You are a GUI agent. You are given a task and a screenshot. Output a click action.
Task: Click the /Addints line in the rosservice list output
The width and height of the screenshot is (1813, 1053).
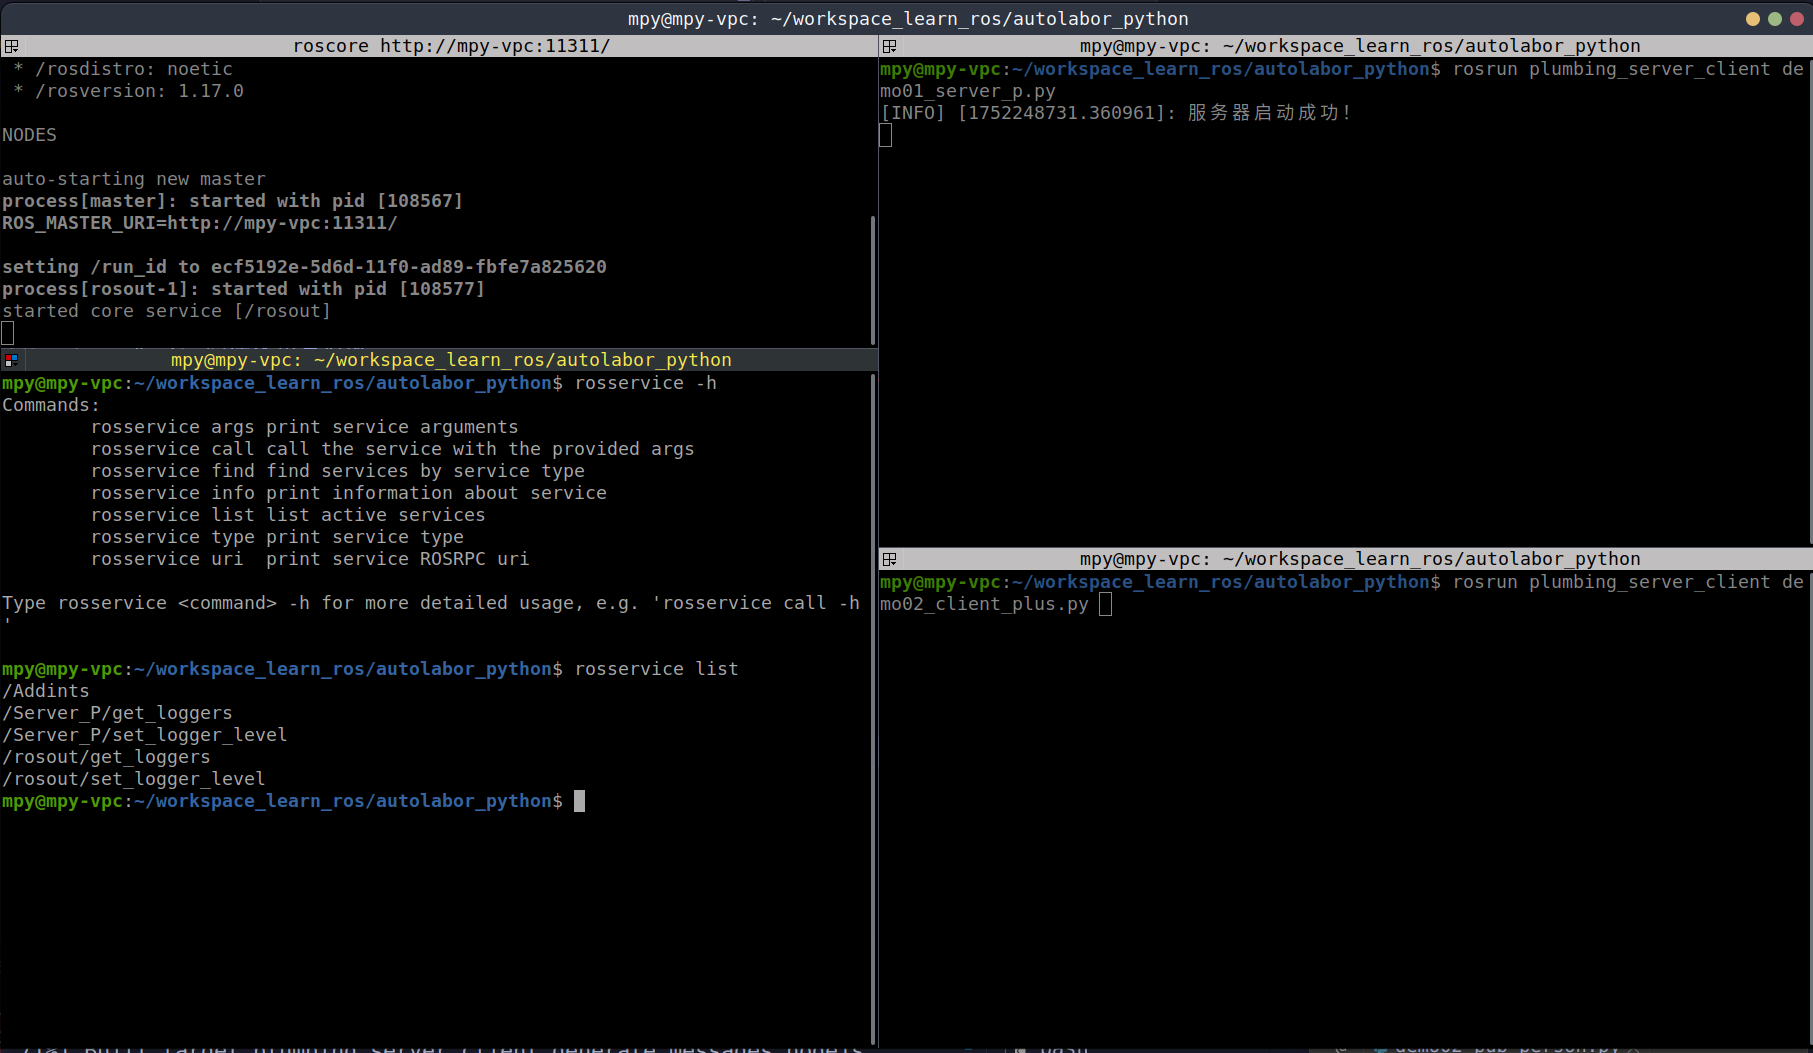coord(46,691)
